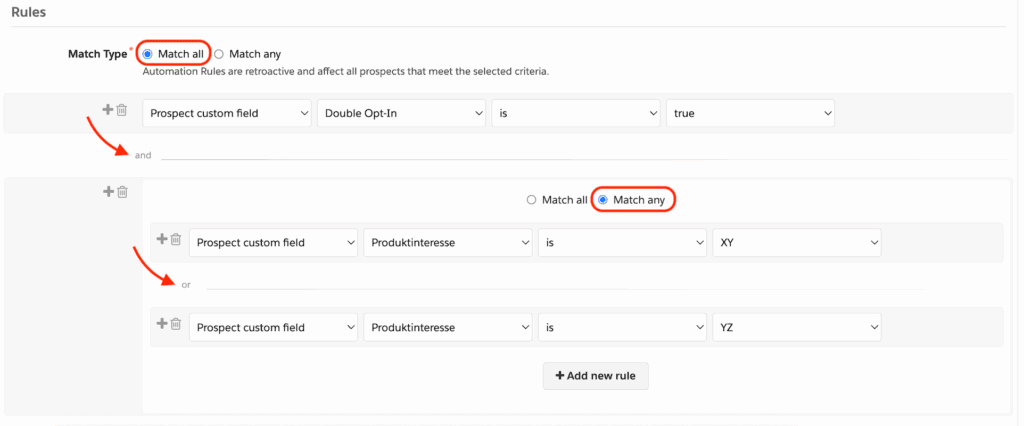Click the Add new rule button

click(x=596, y=376)
